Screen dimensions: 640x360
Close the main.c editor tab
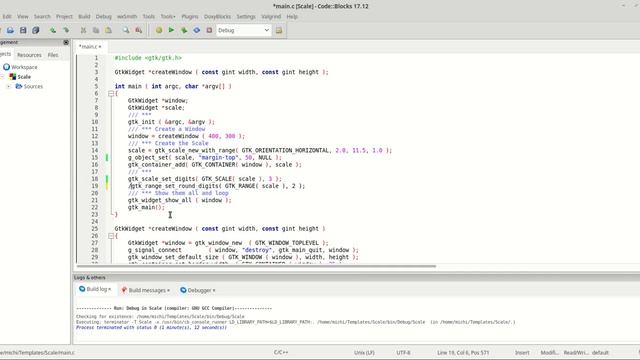100,47
